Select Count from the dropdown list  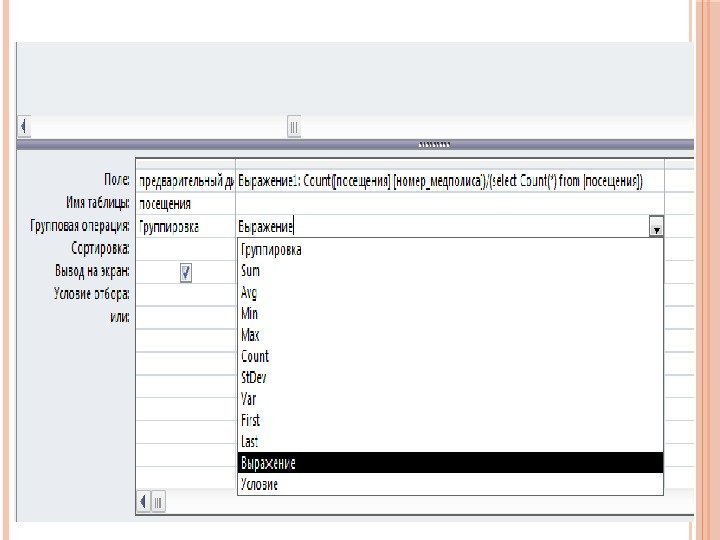point(450,356)
